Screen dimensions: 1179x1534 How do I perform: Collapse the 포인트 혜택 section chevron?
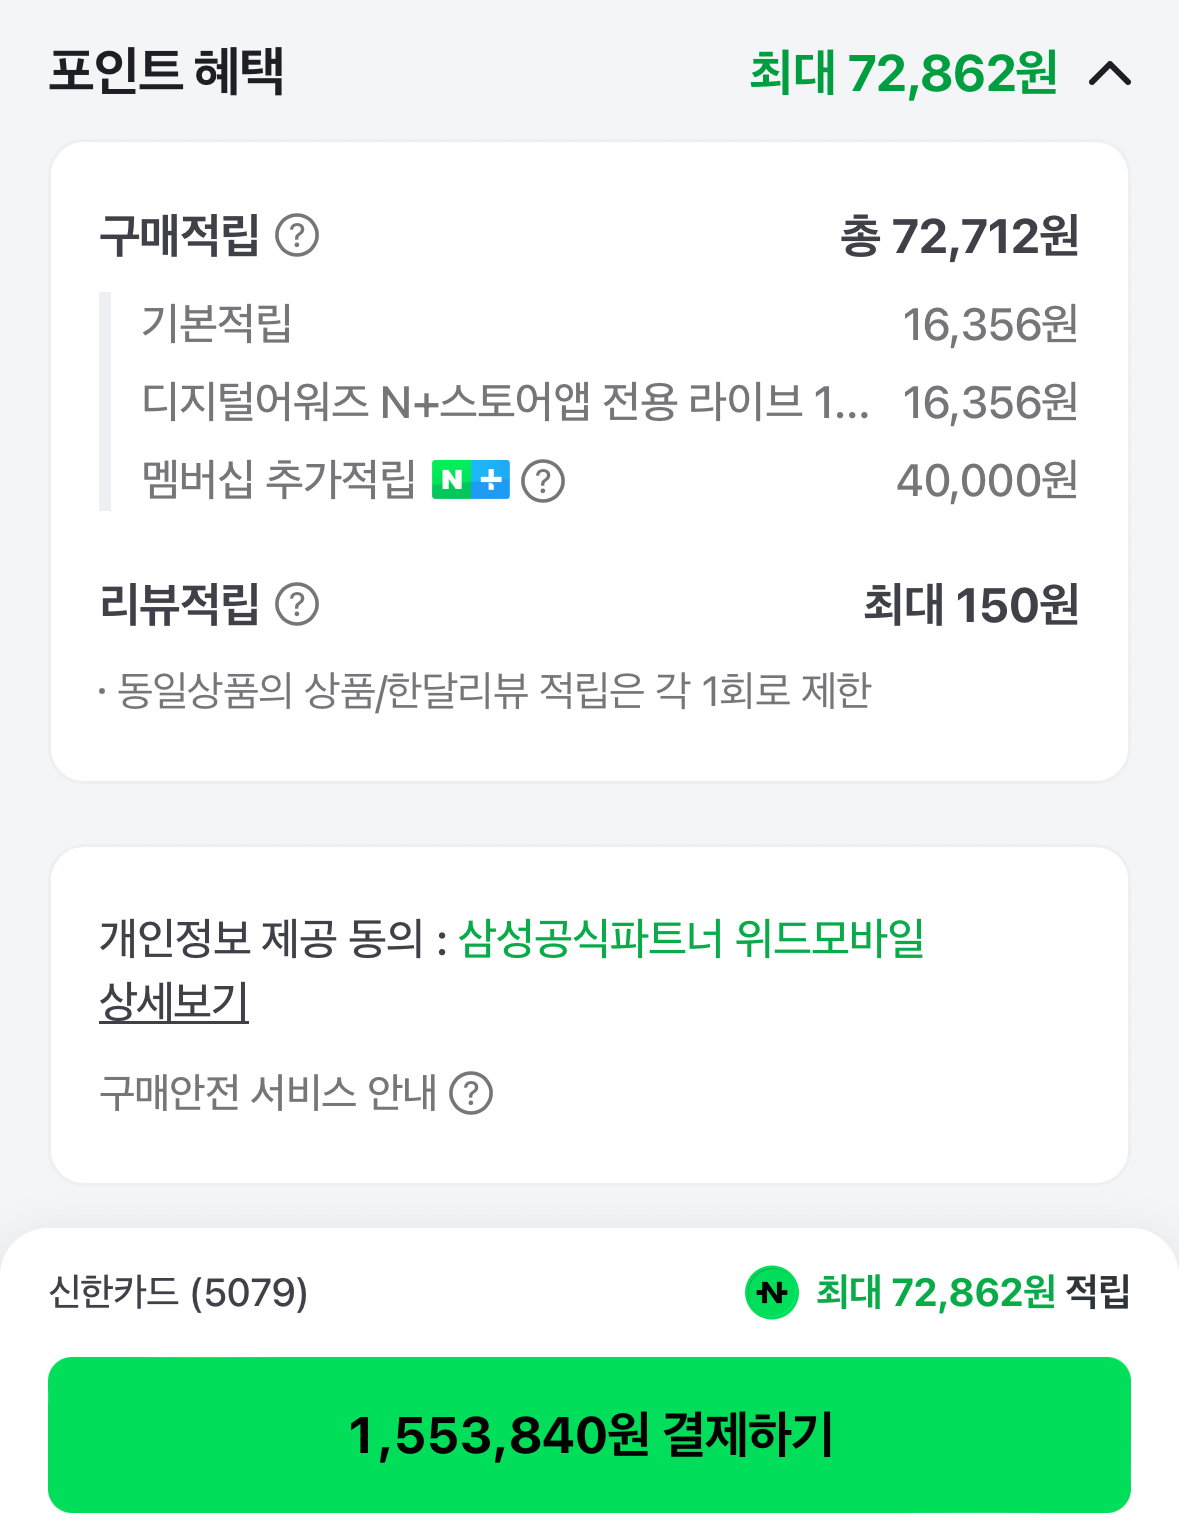pos(1109,73)
